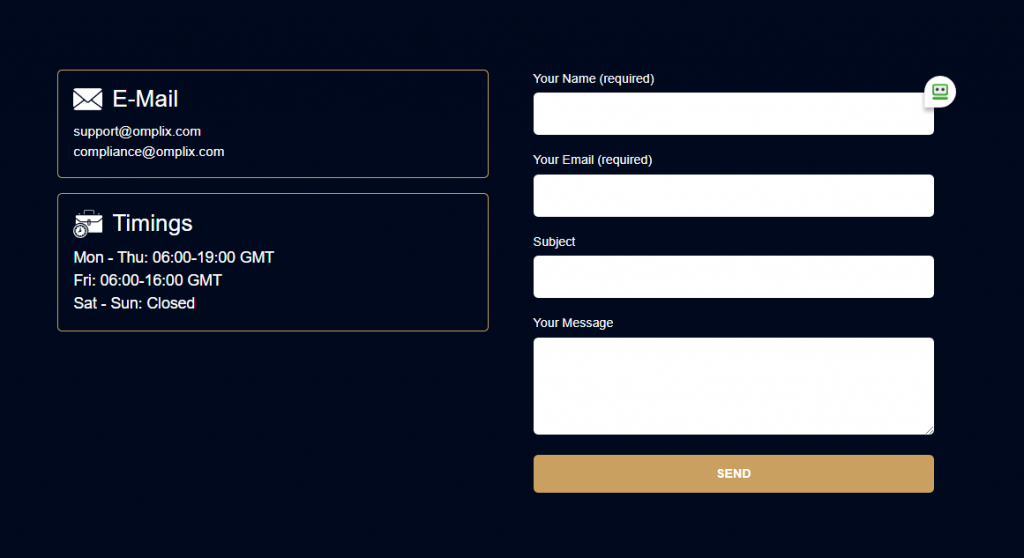Open support@omplix.com email link
This screenshot has height=558, width=1024.
coord(137,131)
